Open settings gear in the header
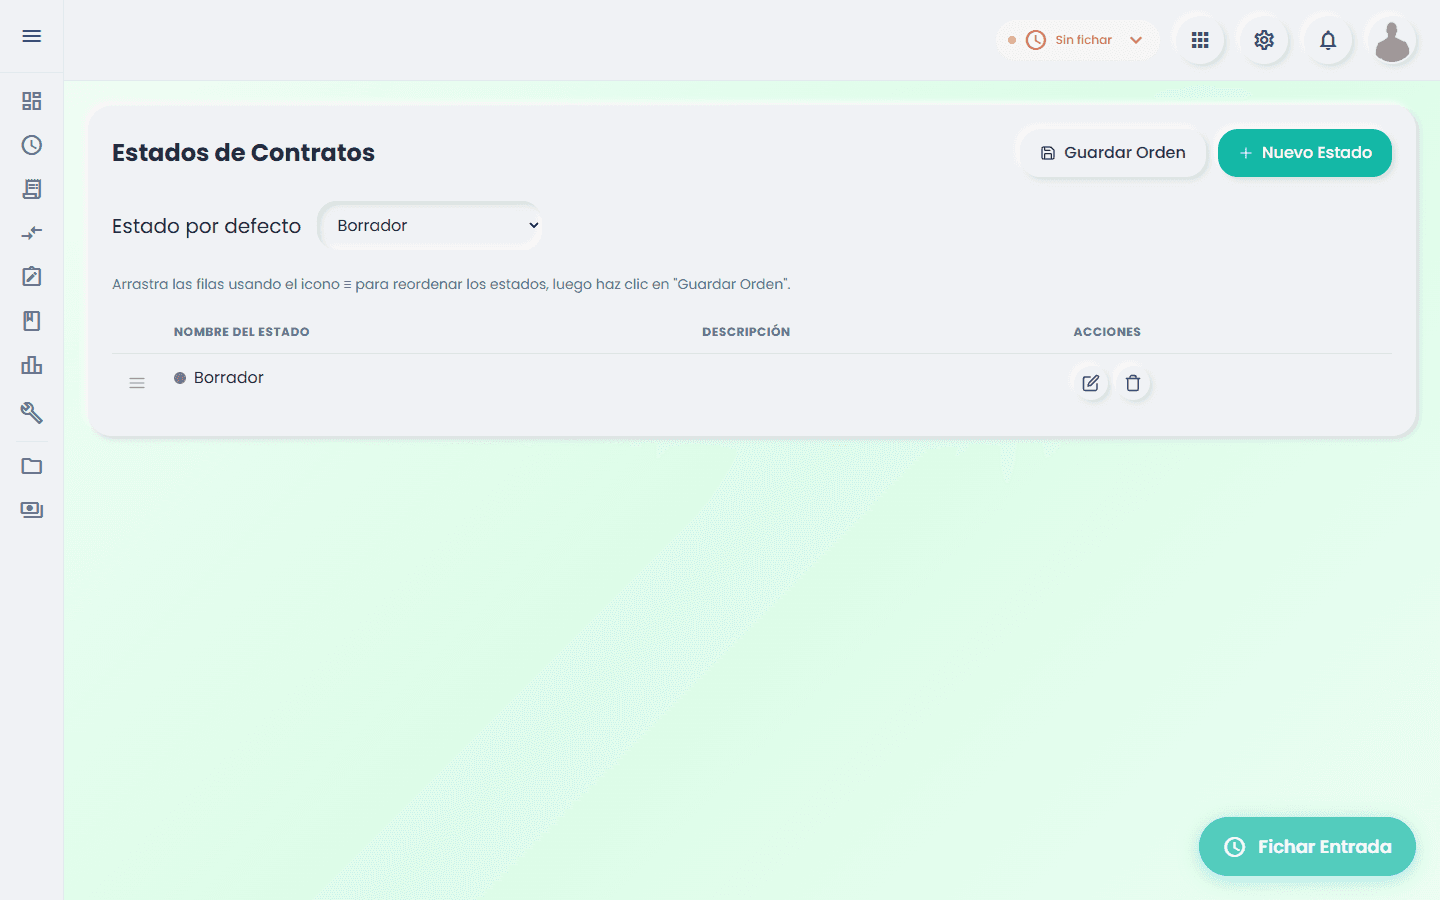 point(1264,40)
